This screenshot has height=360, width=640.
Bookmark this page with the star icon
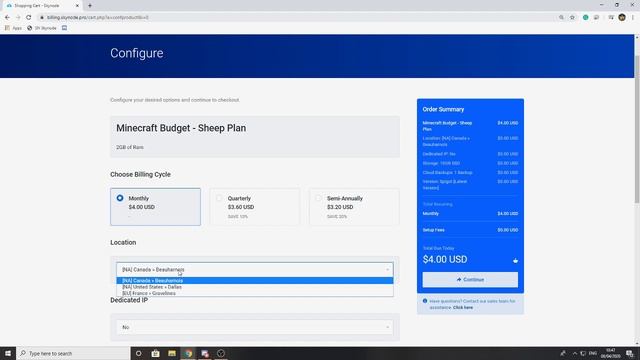(572, 18)
